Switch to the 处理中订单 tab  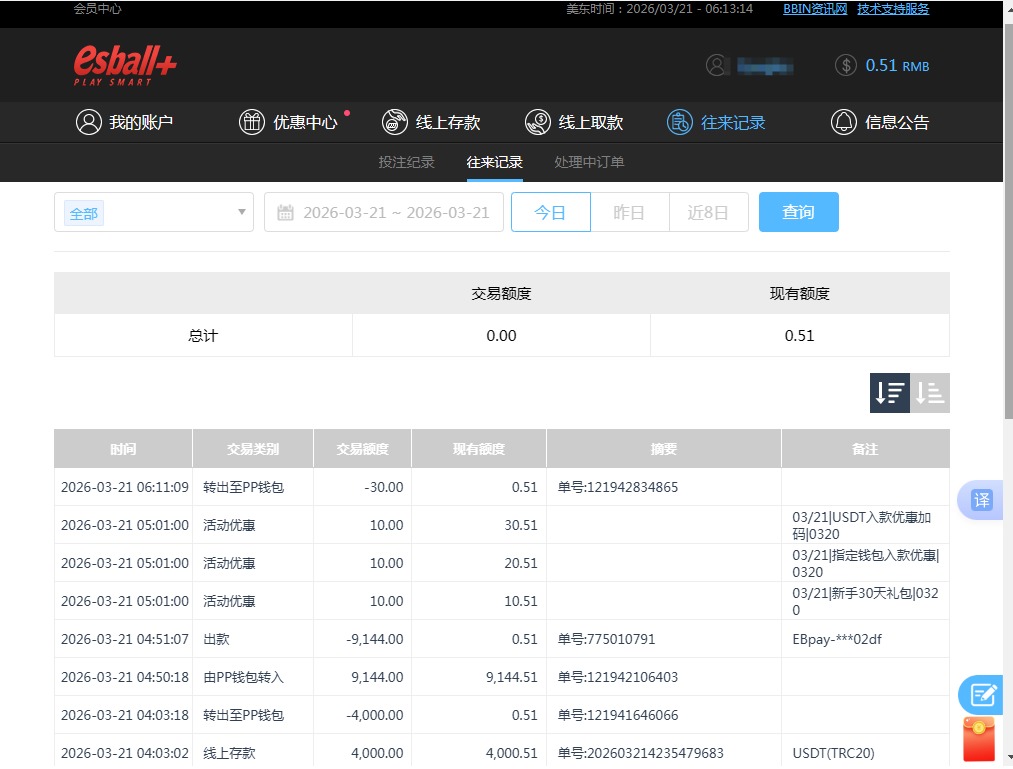(588, 160)
